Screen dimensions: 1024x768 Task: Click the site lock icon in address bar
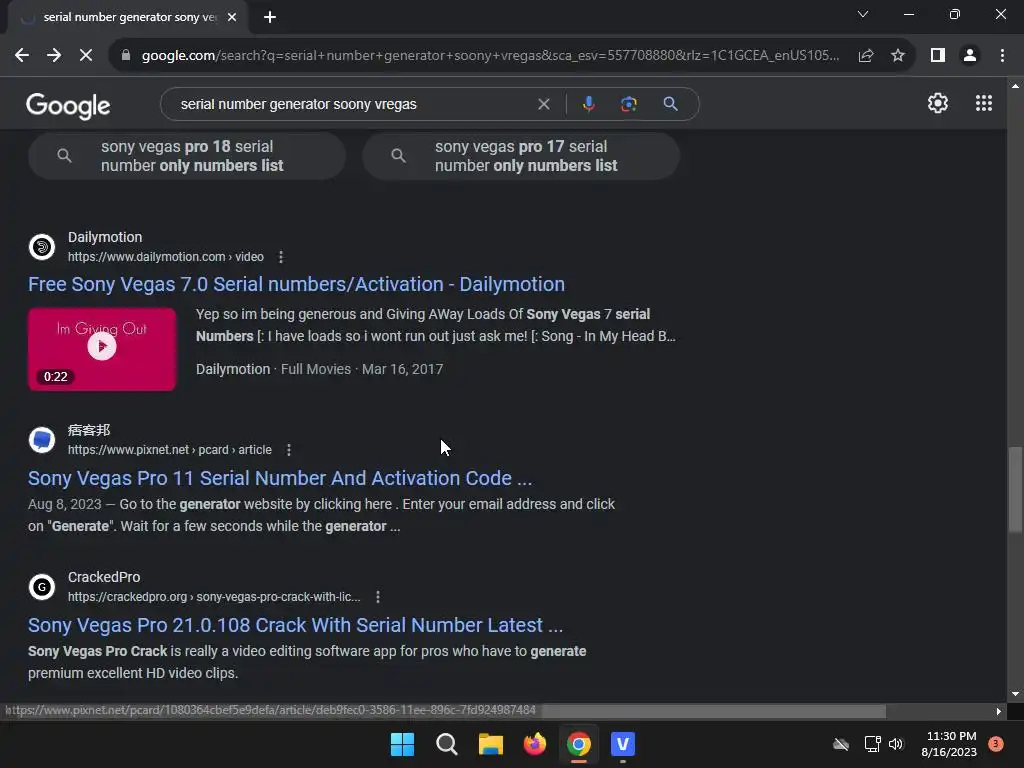[x=126, y=56]
